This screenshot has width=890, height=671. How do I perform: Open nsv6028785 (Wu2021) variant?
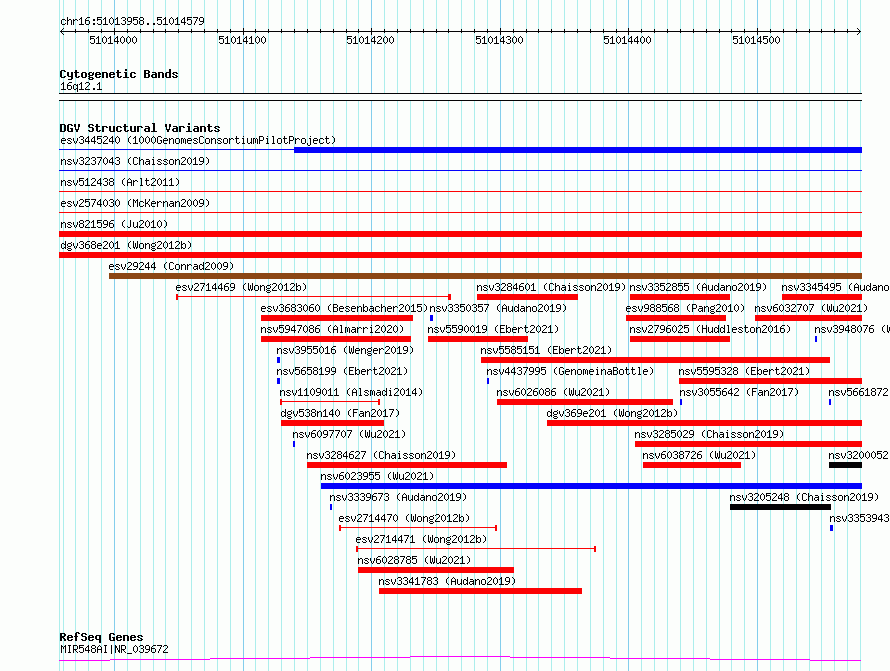coord(414,560)
